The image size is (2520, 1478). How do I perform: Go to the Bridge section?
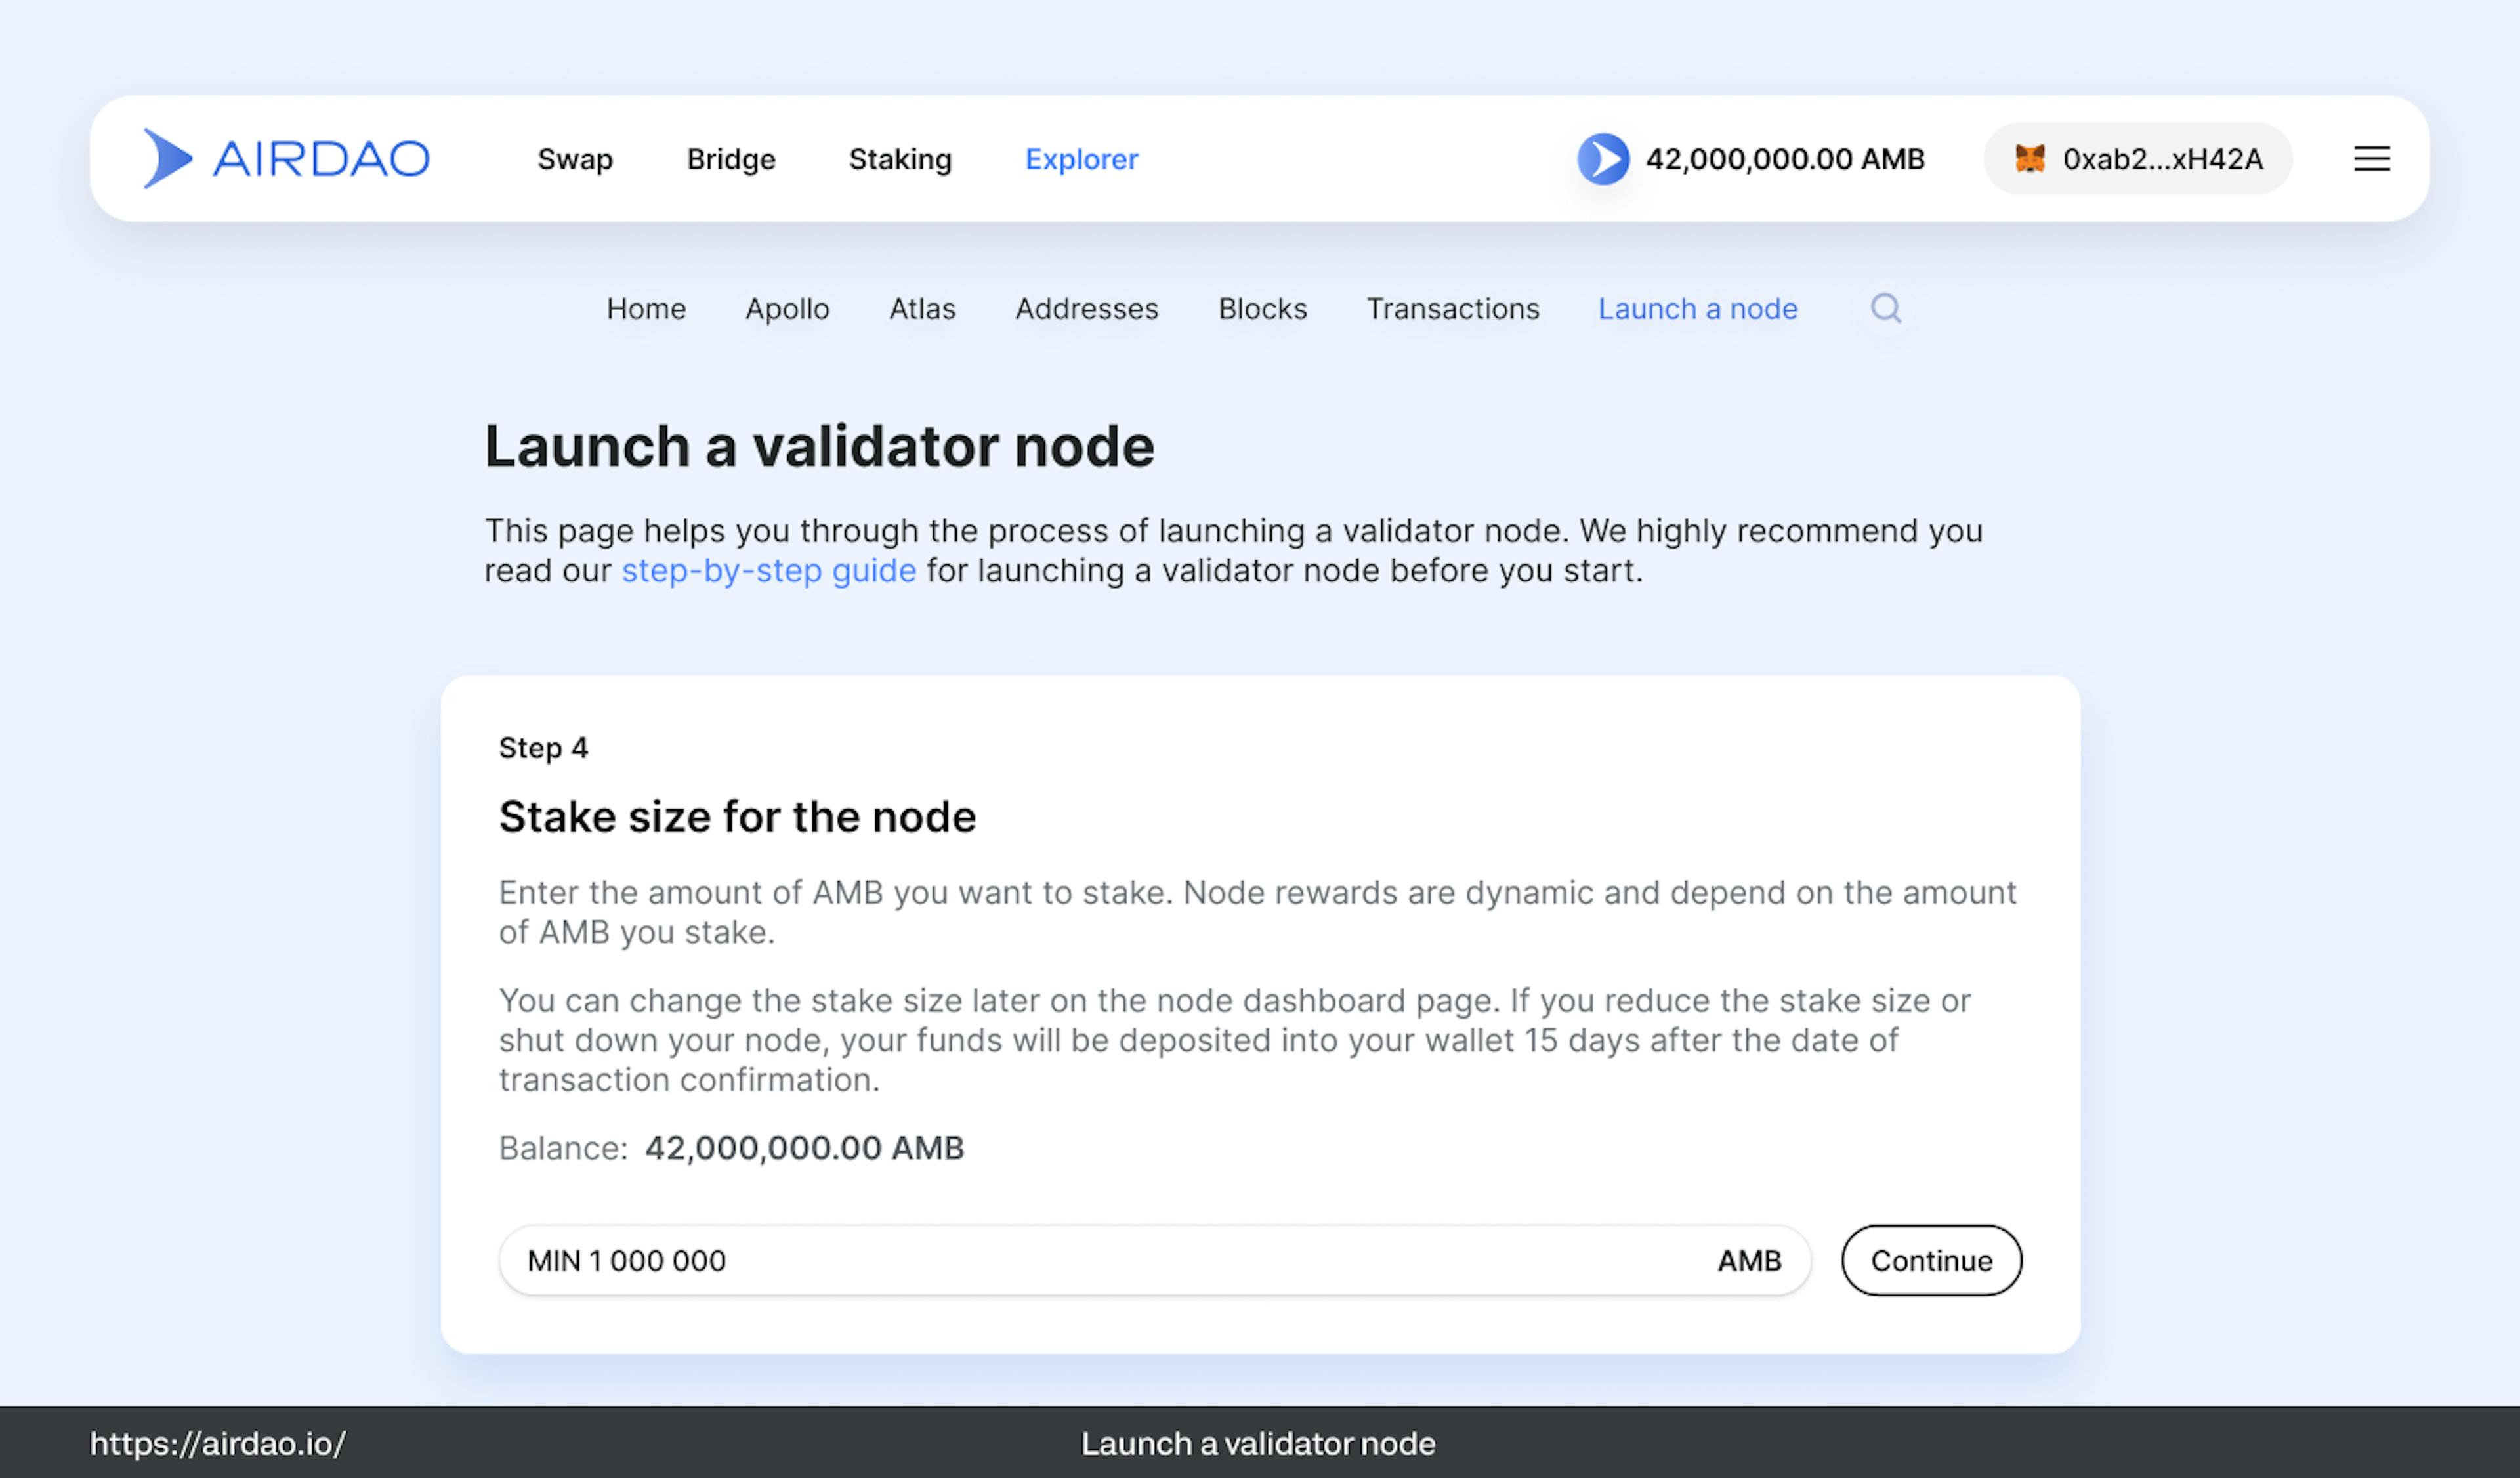(x=731, y=159)
